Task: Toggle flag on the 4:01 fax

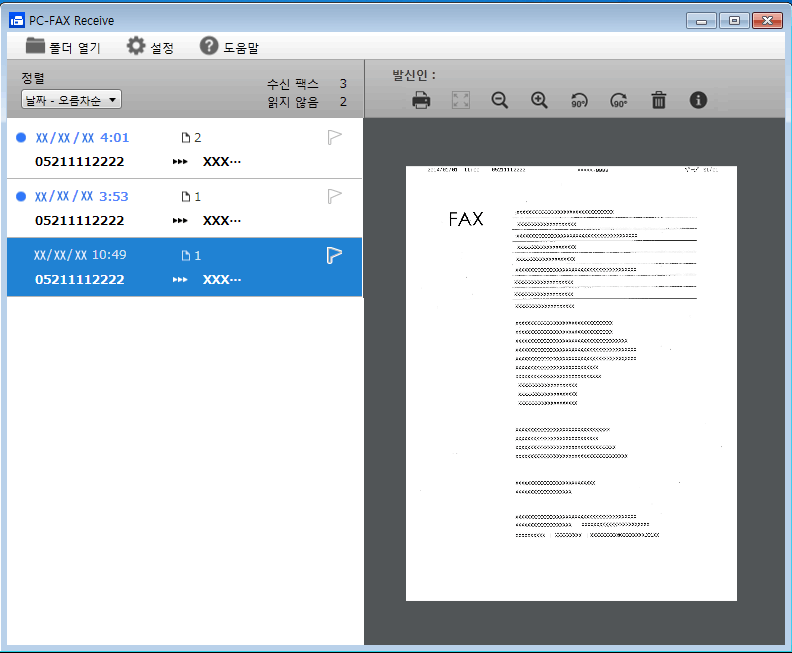Action: pos(334,137)
